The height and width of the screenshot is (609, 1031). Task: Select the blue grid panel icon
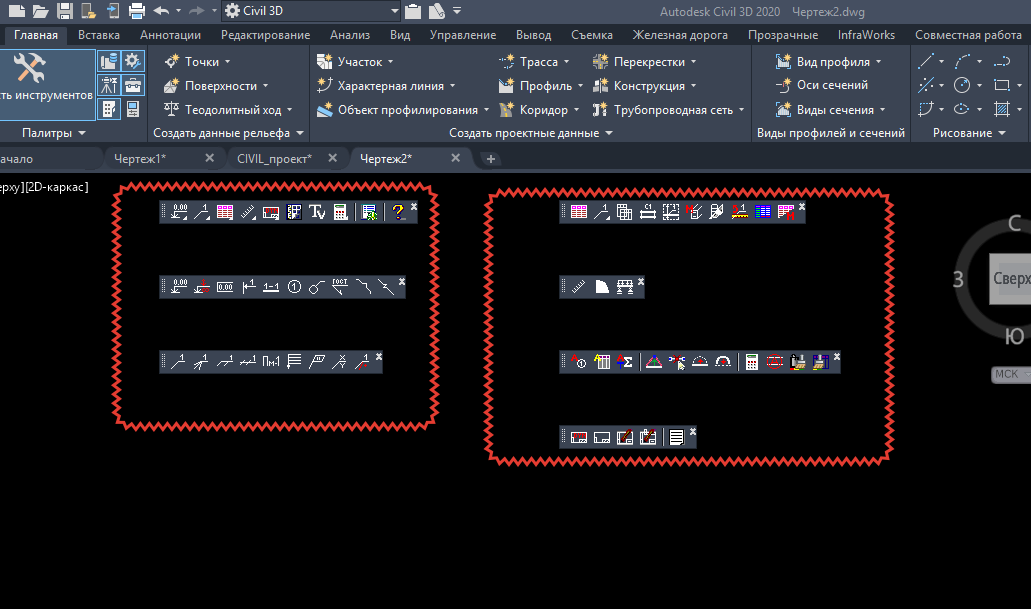(294, 212)
